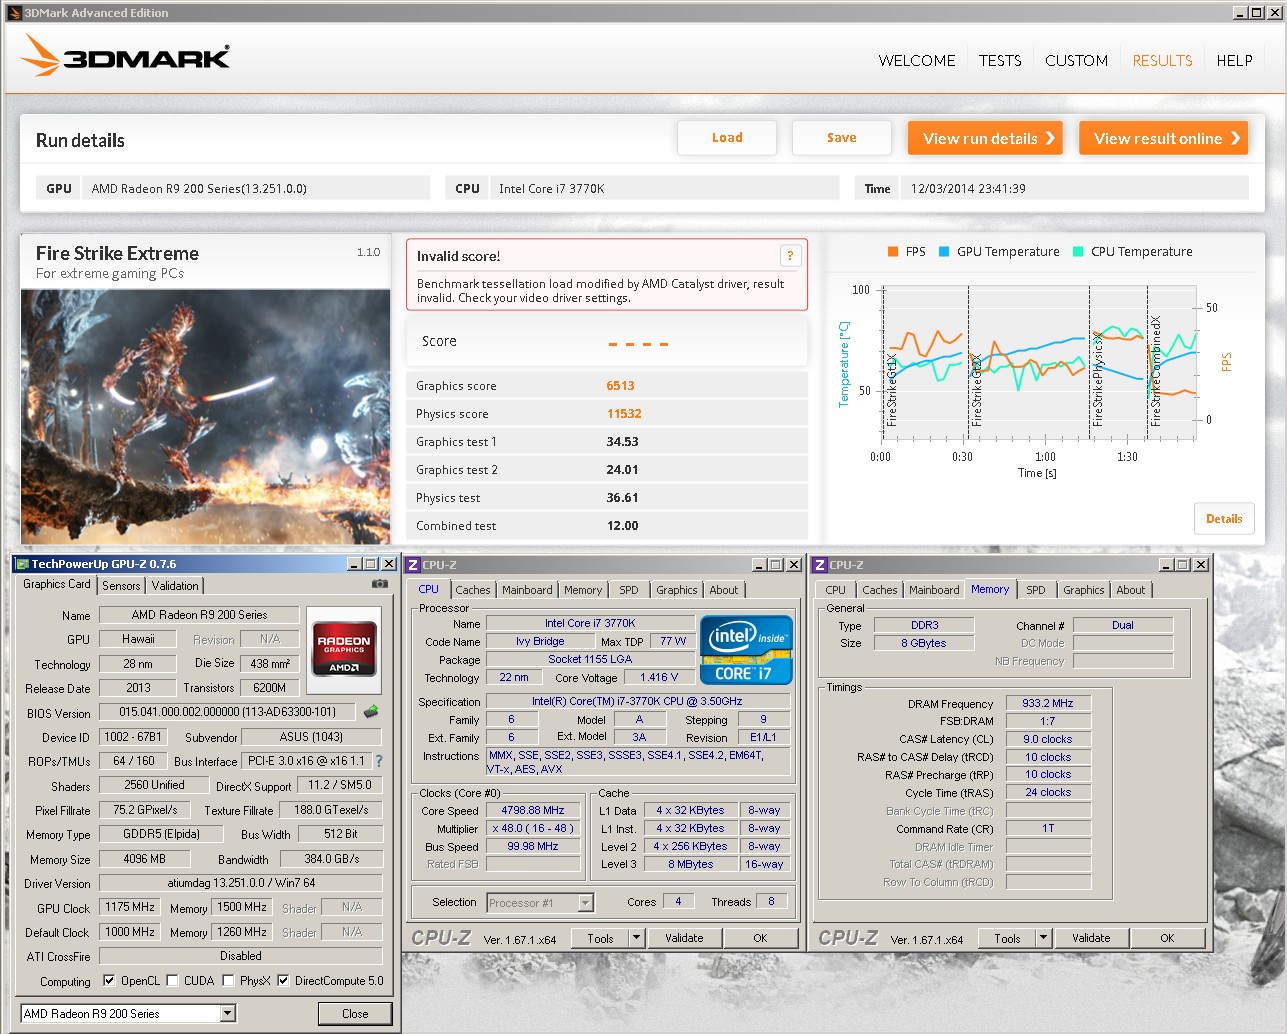The image size is (1287, 1034).
Task: Click the DRAM Frequency value 933.2 MHz
Action: pos(1048,703)
